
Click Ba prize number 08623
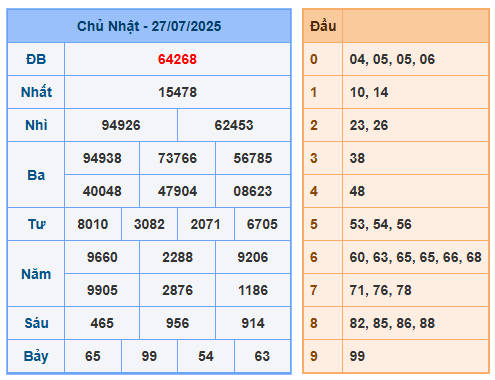click(253, 191)
